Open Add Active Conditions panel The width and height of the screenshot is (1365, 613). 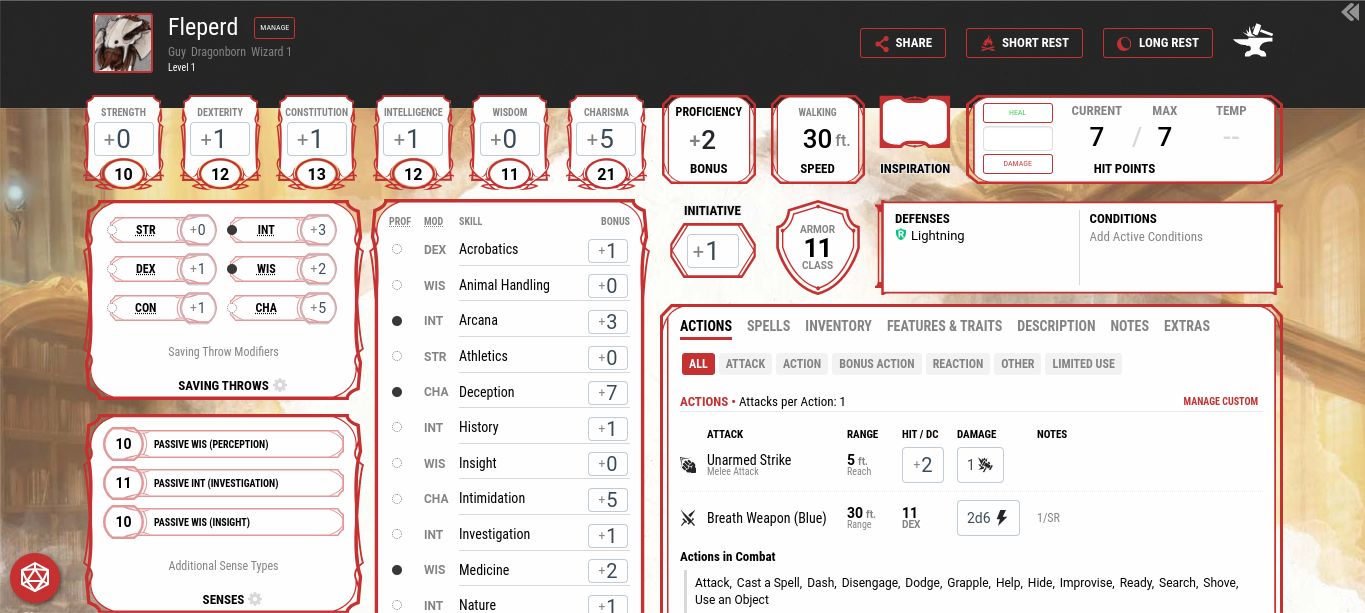[x=1145, y=237]
